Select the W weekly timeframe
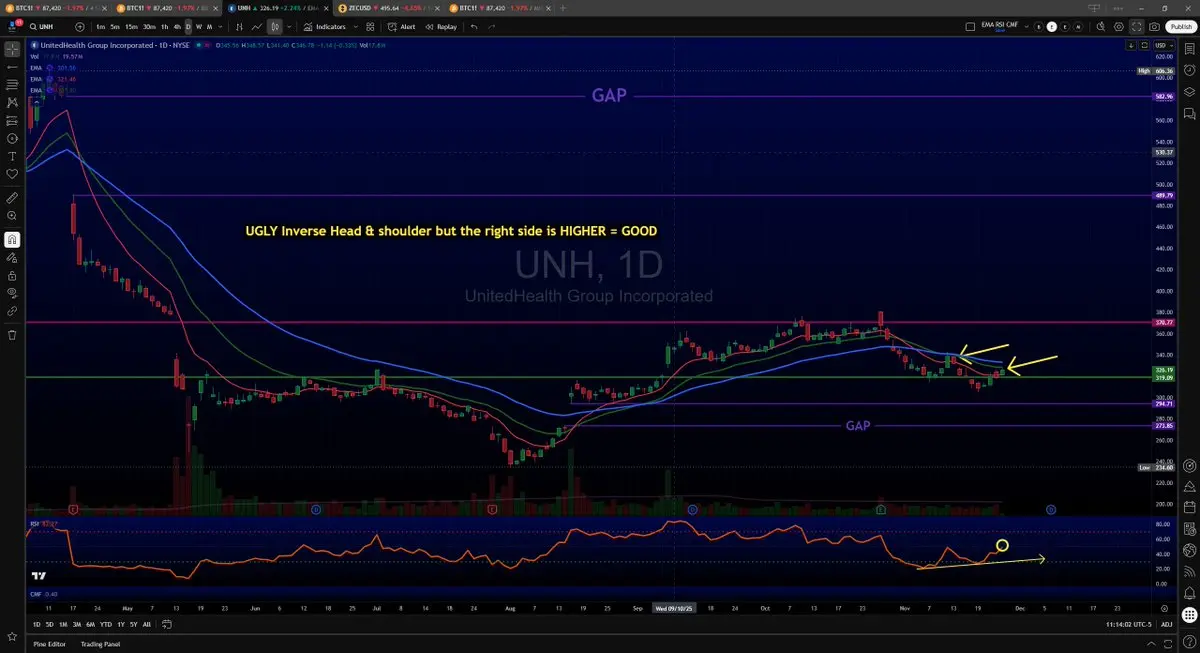Viewport: 1200px width, 653px height. pyautogui.click(x=199, y=27)
